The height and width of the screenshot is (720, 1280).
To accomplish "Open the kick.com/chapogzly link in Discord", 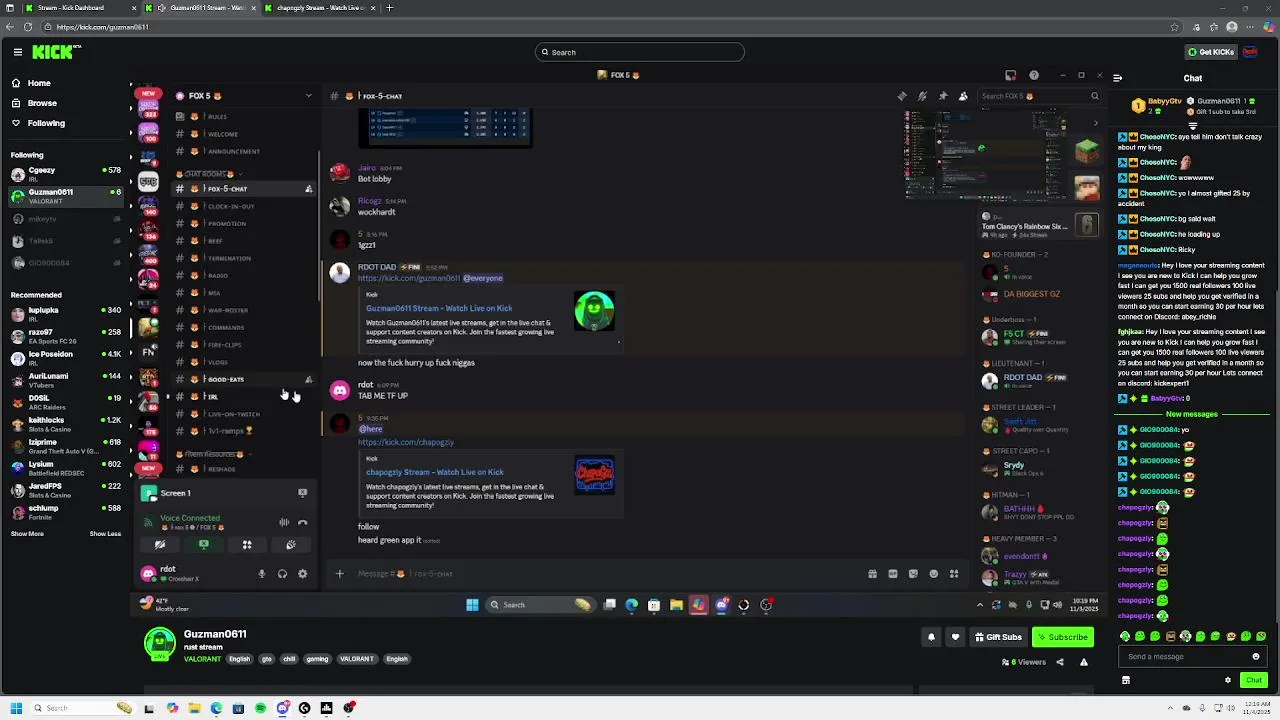I will (x=406, y=442).
